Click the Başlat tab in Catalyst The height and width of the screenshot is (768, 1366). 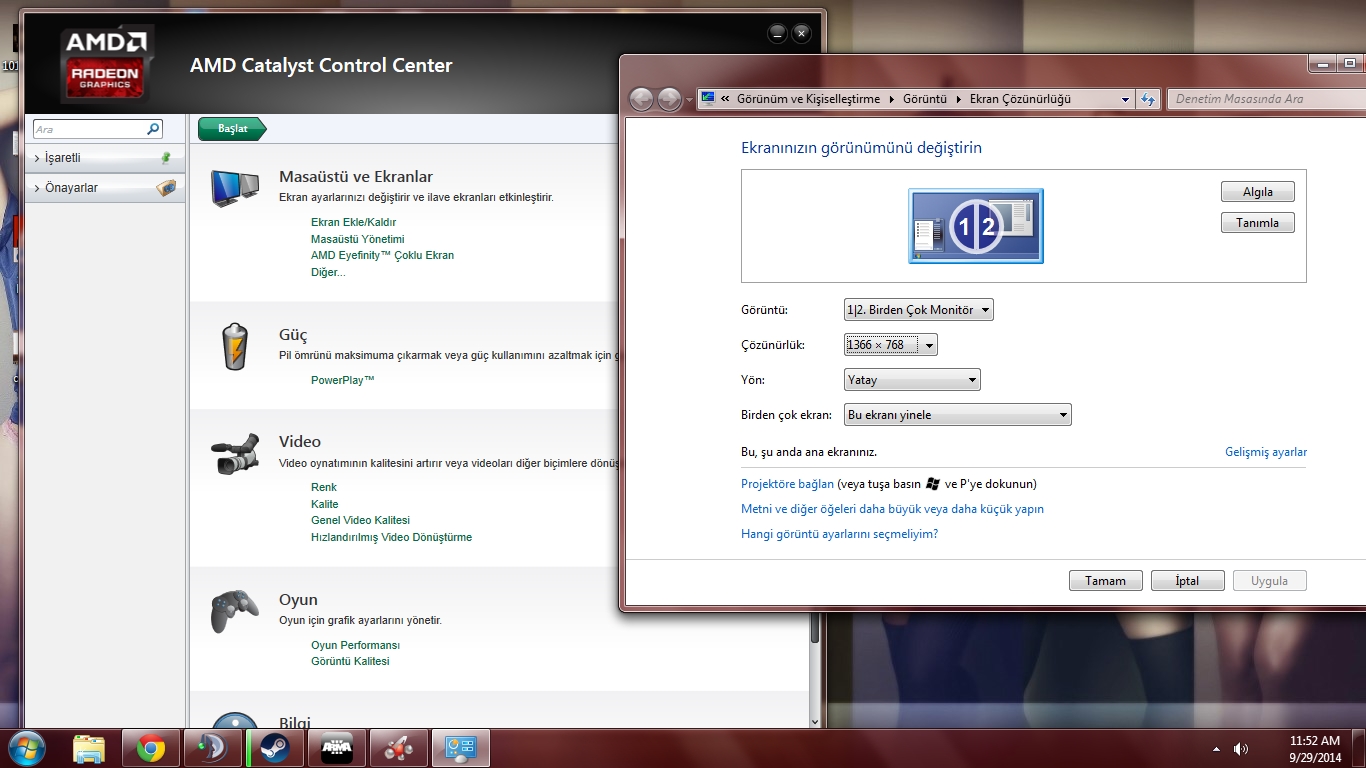pos(233,128)
